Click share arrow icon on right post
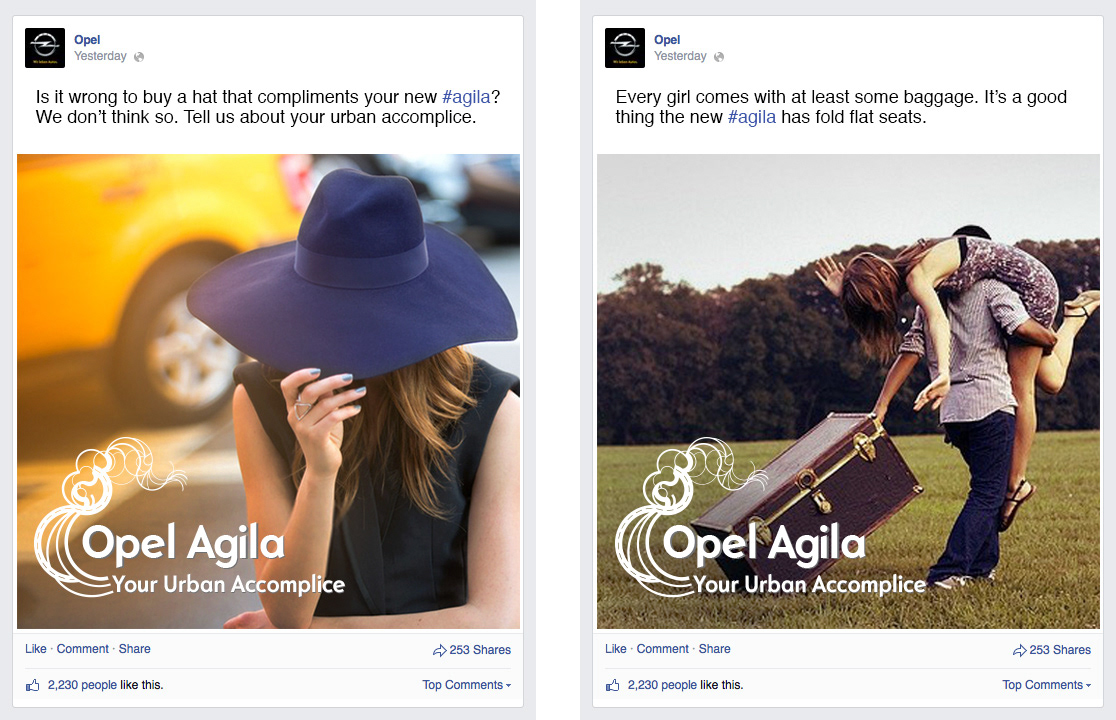1116x720 pixels. pyautogui.click(x=1020, y=650)
